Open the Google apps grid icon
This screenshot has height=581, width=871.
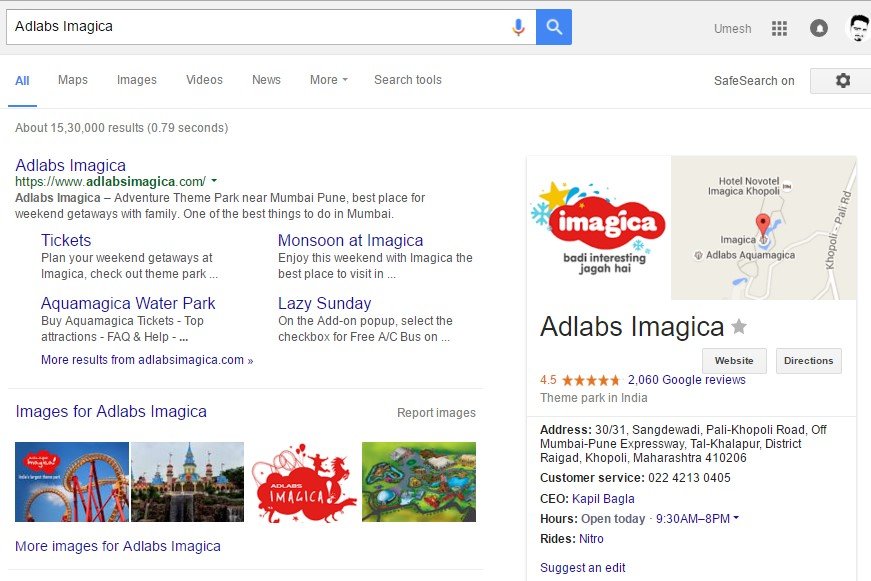pos(779,28)
